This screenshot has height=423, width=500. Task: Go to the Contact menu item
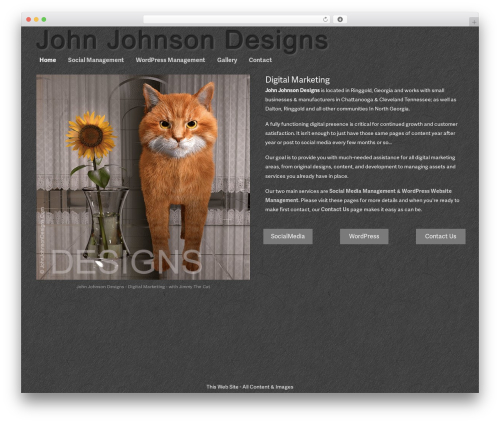click(260, 60)
